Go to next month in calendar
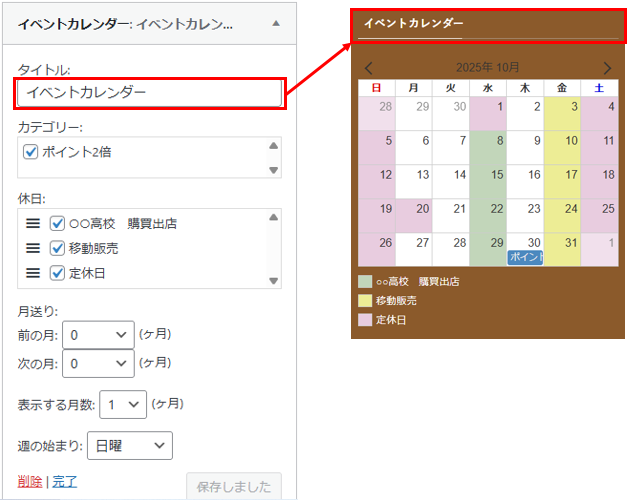 click(607, 68)
